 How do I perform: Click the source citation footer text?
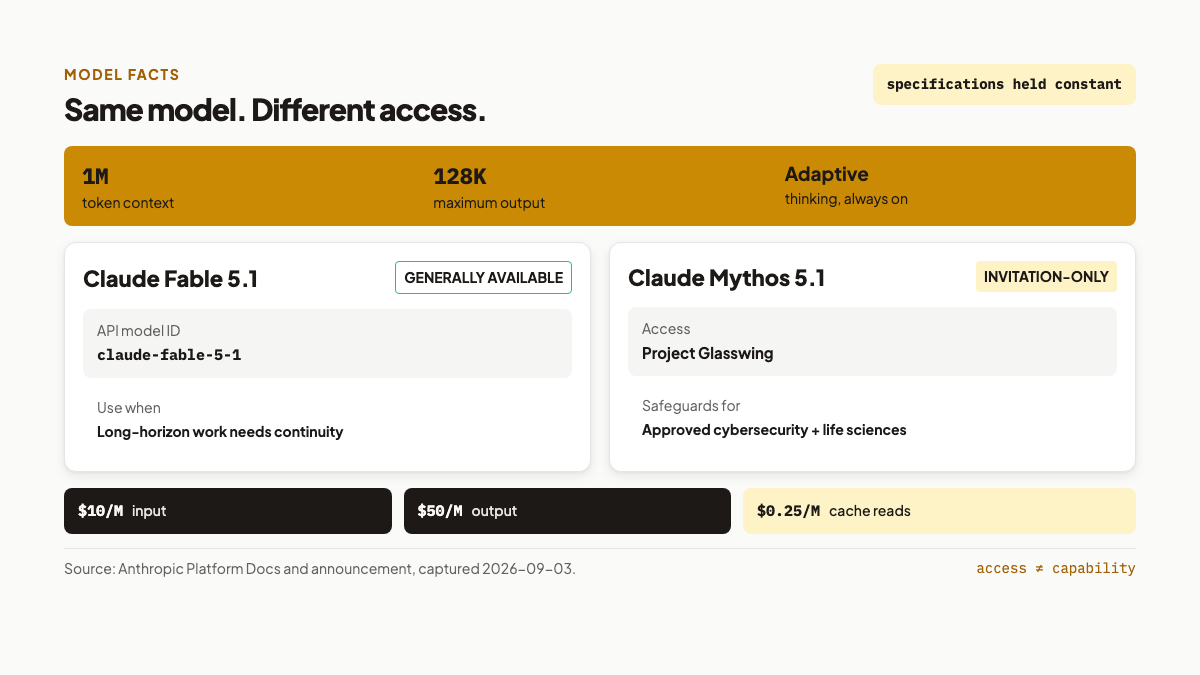click(320, 569)
